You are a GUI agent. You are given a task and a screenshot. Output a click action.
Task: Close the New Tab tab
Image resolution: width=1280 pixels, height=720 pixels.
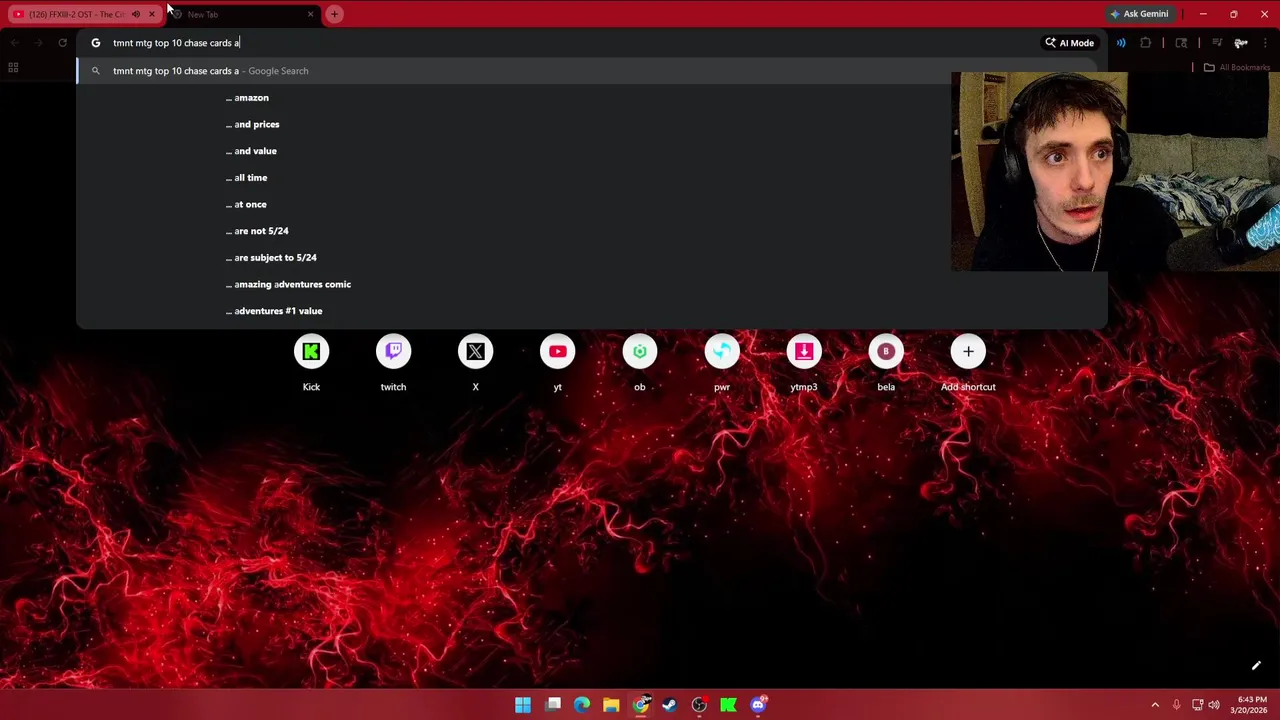pyautogui.click(x=310, y=14)
